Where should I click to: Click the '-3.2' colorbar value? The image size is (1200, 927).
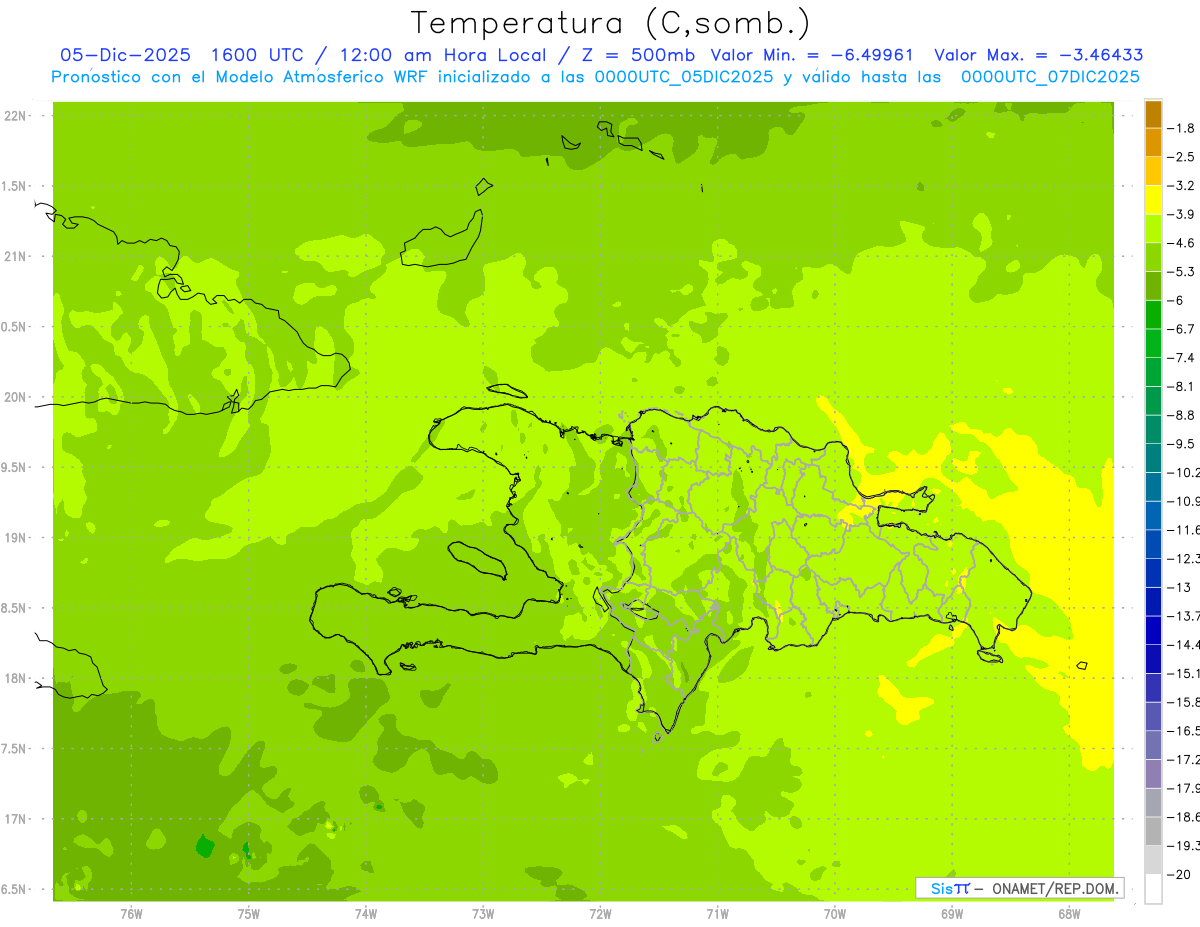pyautogui.click(x=1182, y=186)
